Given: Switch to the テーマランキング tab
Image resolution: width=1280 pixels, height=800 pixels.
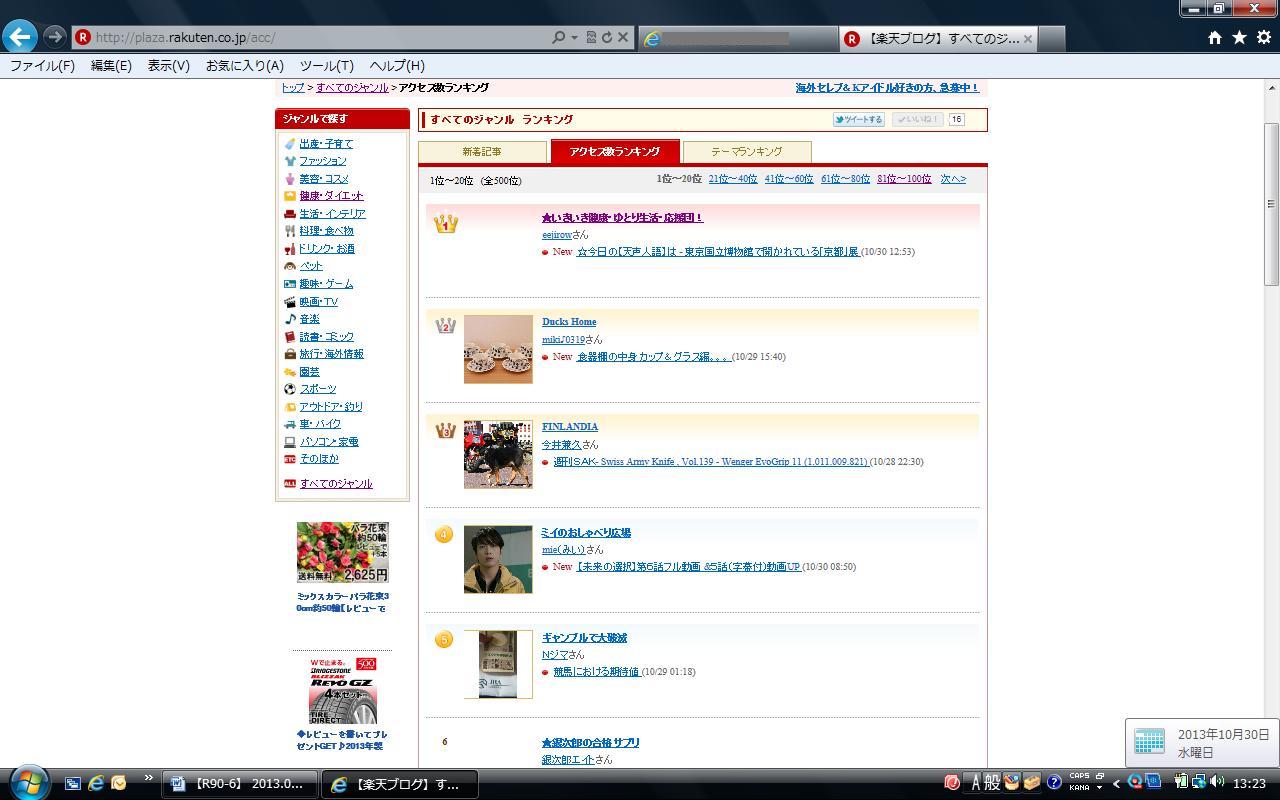Looking at the screenshot, I should point(746,152).
